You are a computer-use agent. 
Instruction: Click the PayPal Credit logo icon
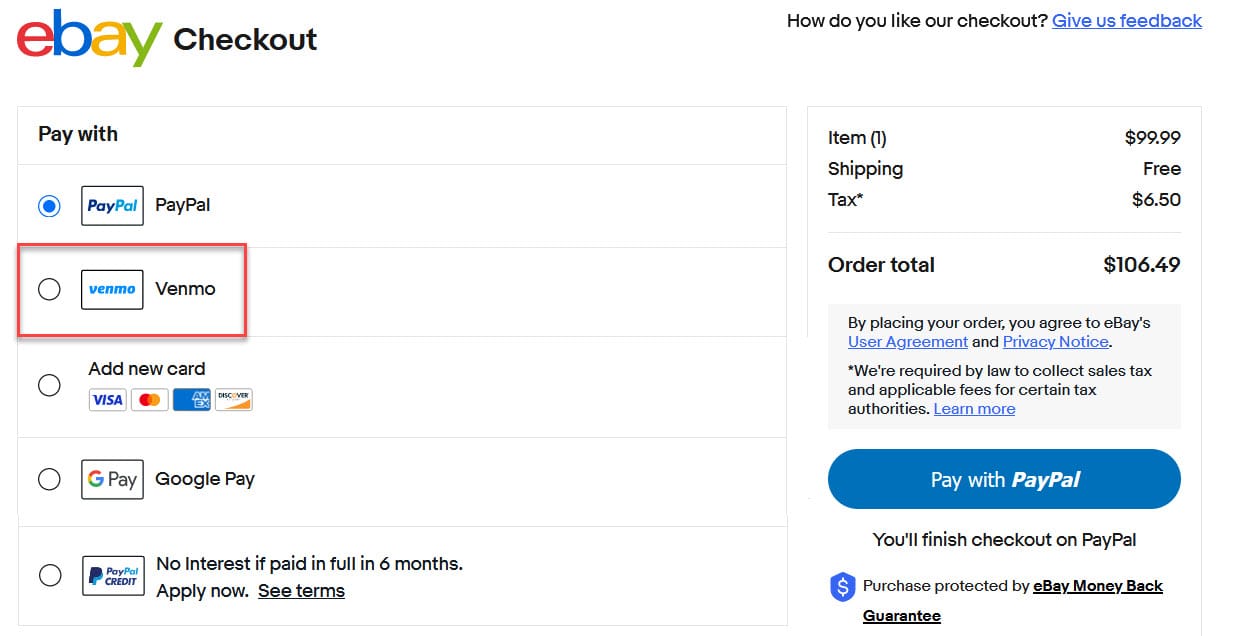click(112, 576)
